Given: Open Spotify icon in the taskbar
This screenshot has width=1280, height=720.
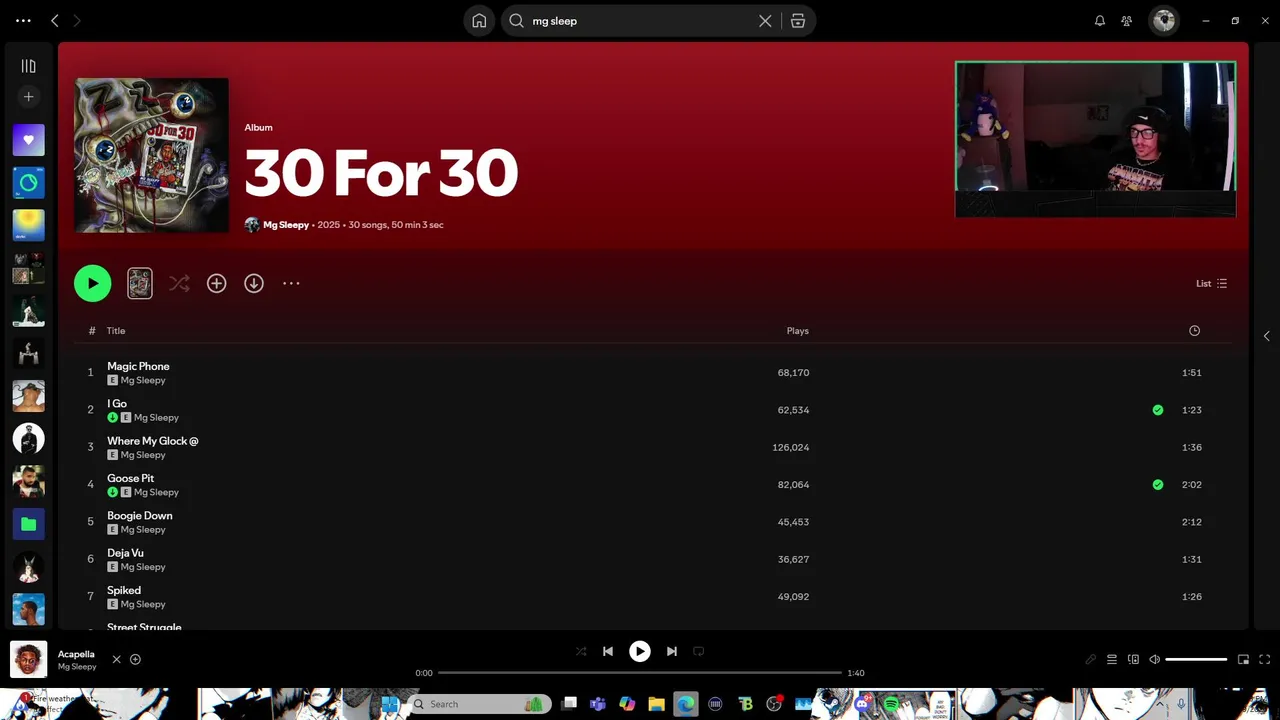Looking at the screenshot, I should pyautogui.click(x=891, y=704).
